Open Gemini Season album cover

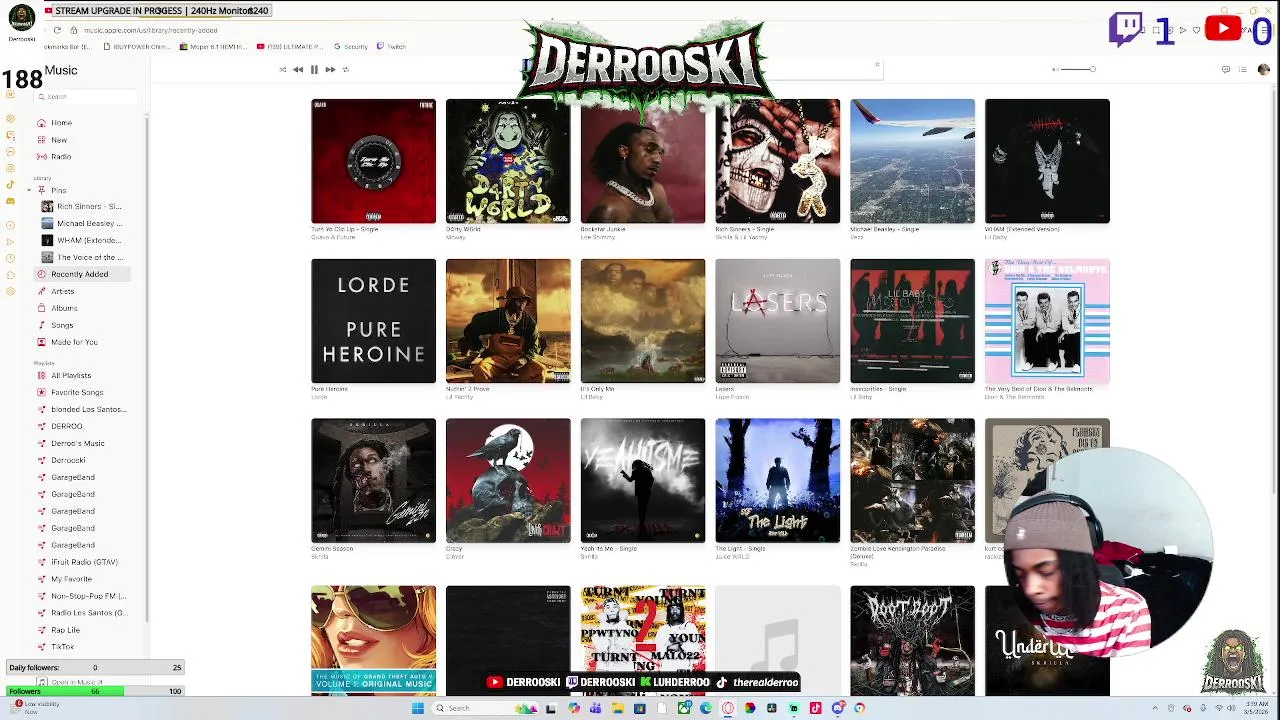tap(373, 481)
